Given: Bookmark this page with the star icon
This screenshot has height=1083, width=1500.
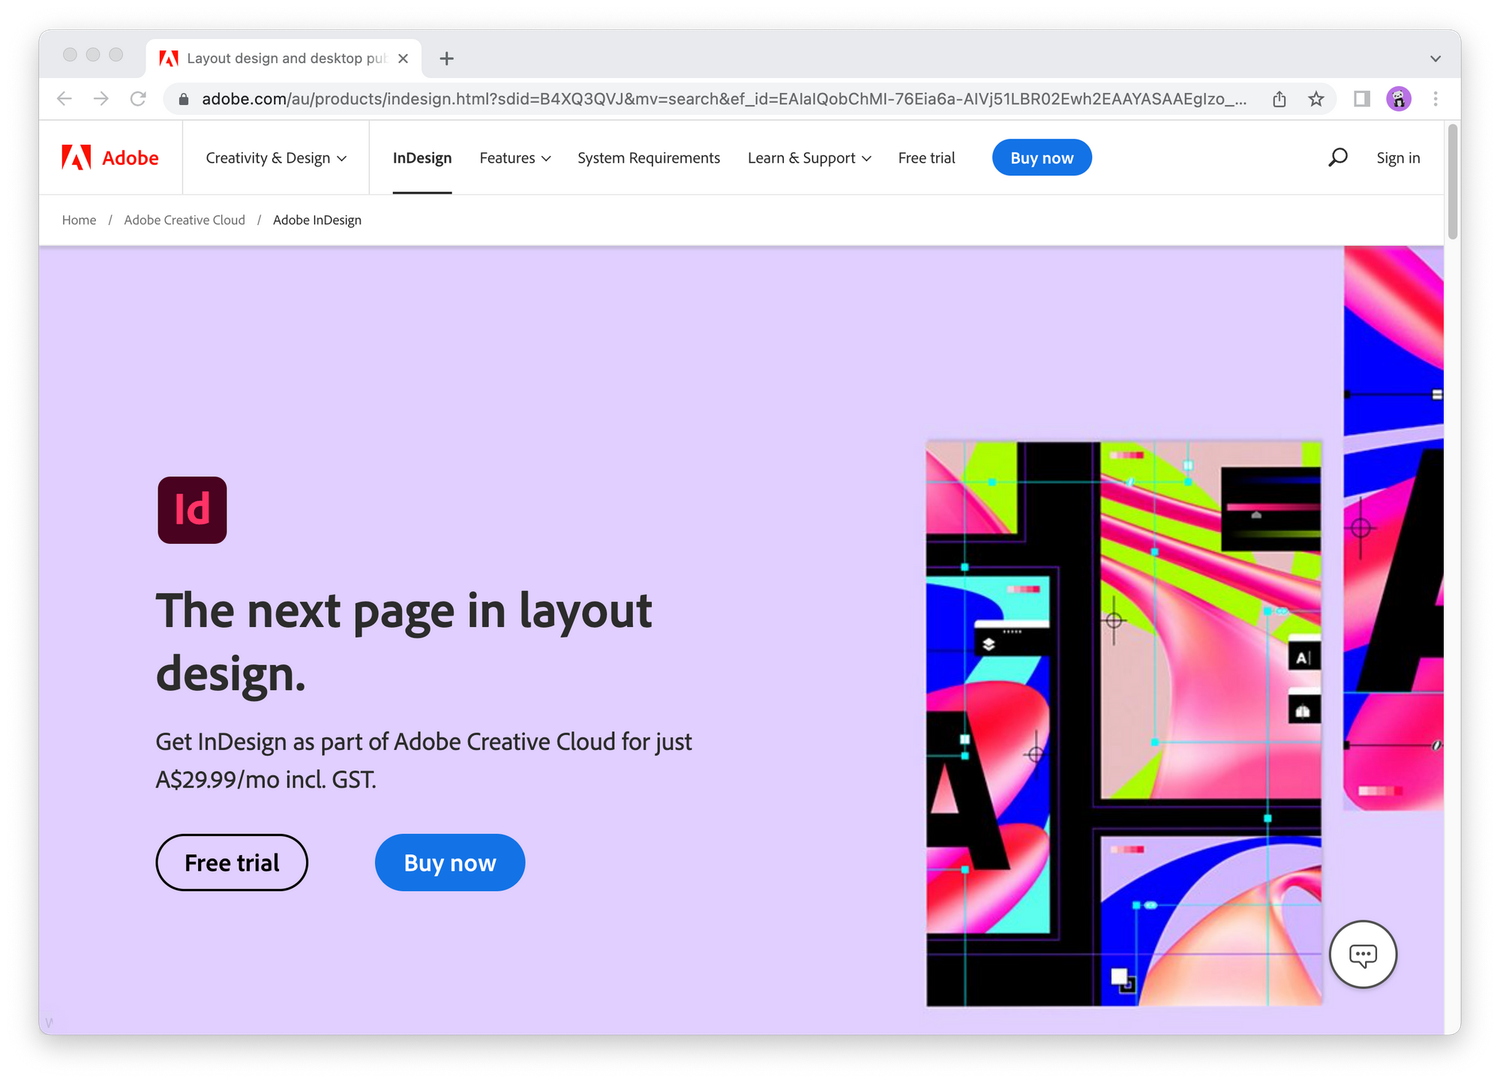Looking at the screenshot, I should coord(1316,99).
